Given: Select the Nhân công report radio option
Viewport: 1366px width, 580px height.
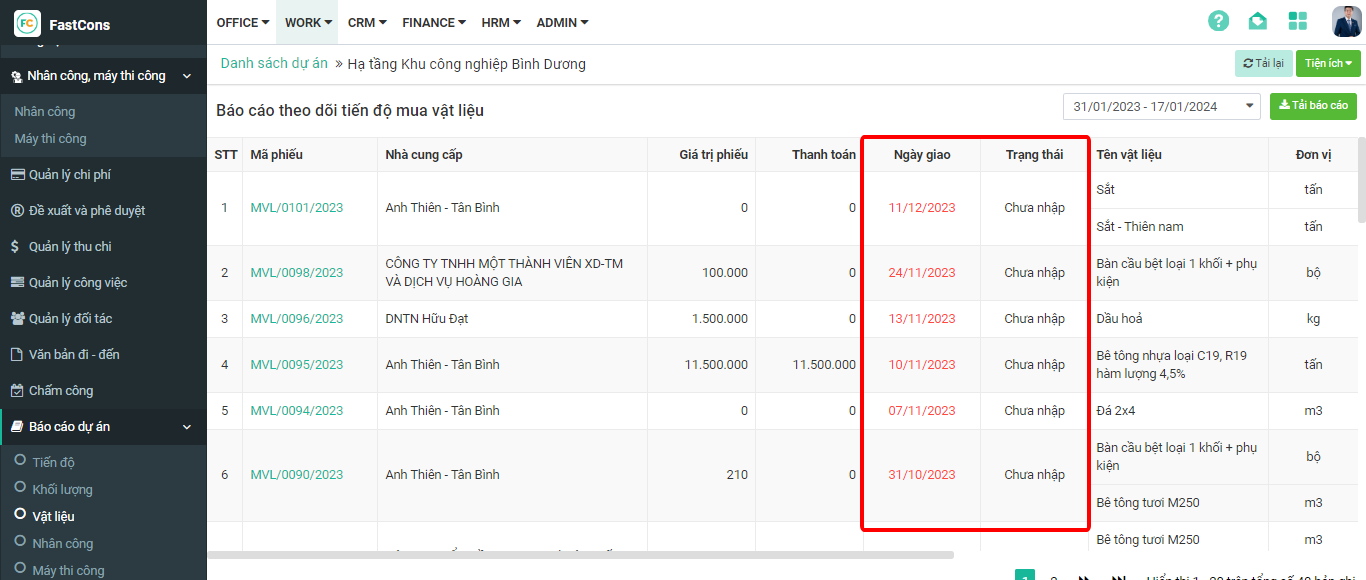Looking at the screenshot, I should pos(62,543).
